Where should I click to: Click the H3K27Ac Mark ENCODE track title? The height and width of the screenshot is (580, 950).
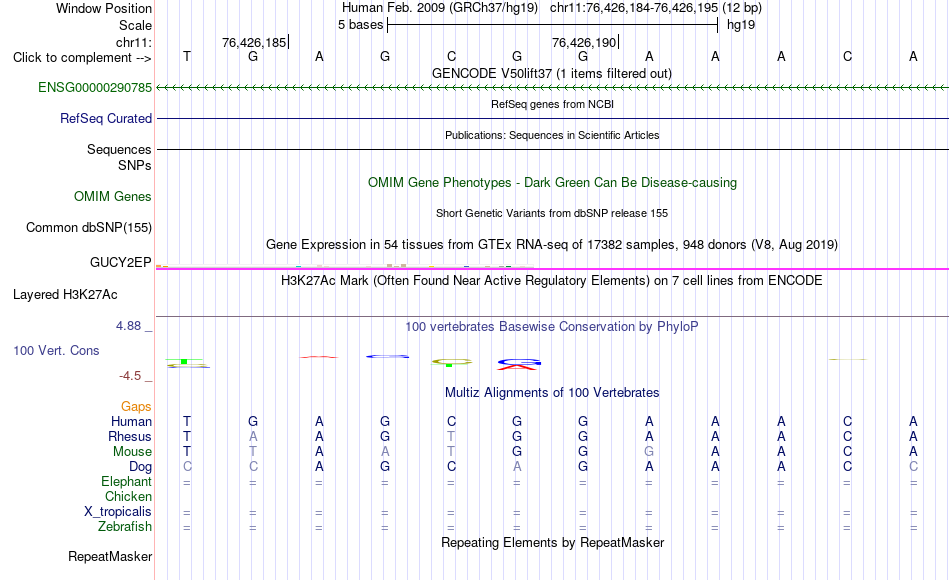pos(552,281)
